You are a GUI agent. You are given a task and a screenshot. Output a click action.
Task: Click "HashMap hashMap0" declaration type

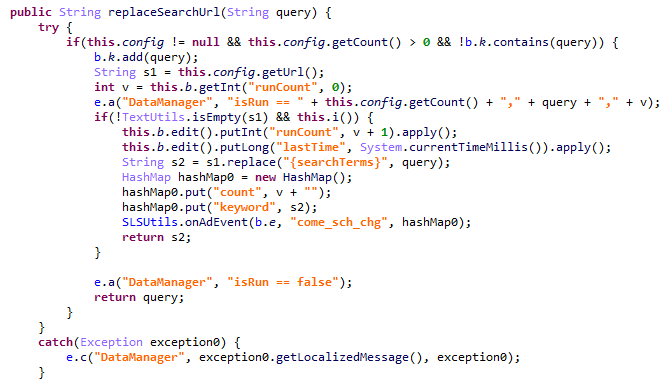[146, 177]
